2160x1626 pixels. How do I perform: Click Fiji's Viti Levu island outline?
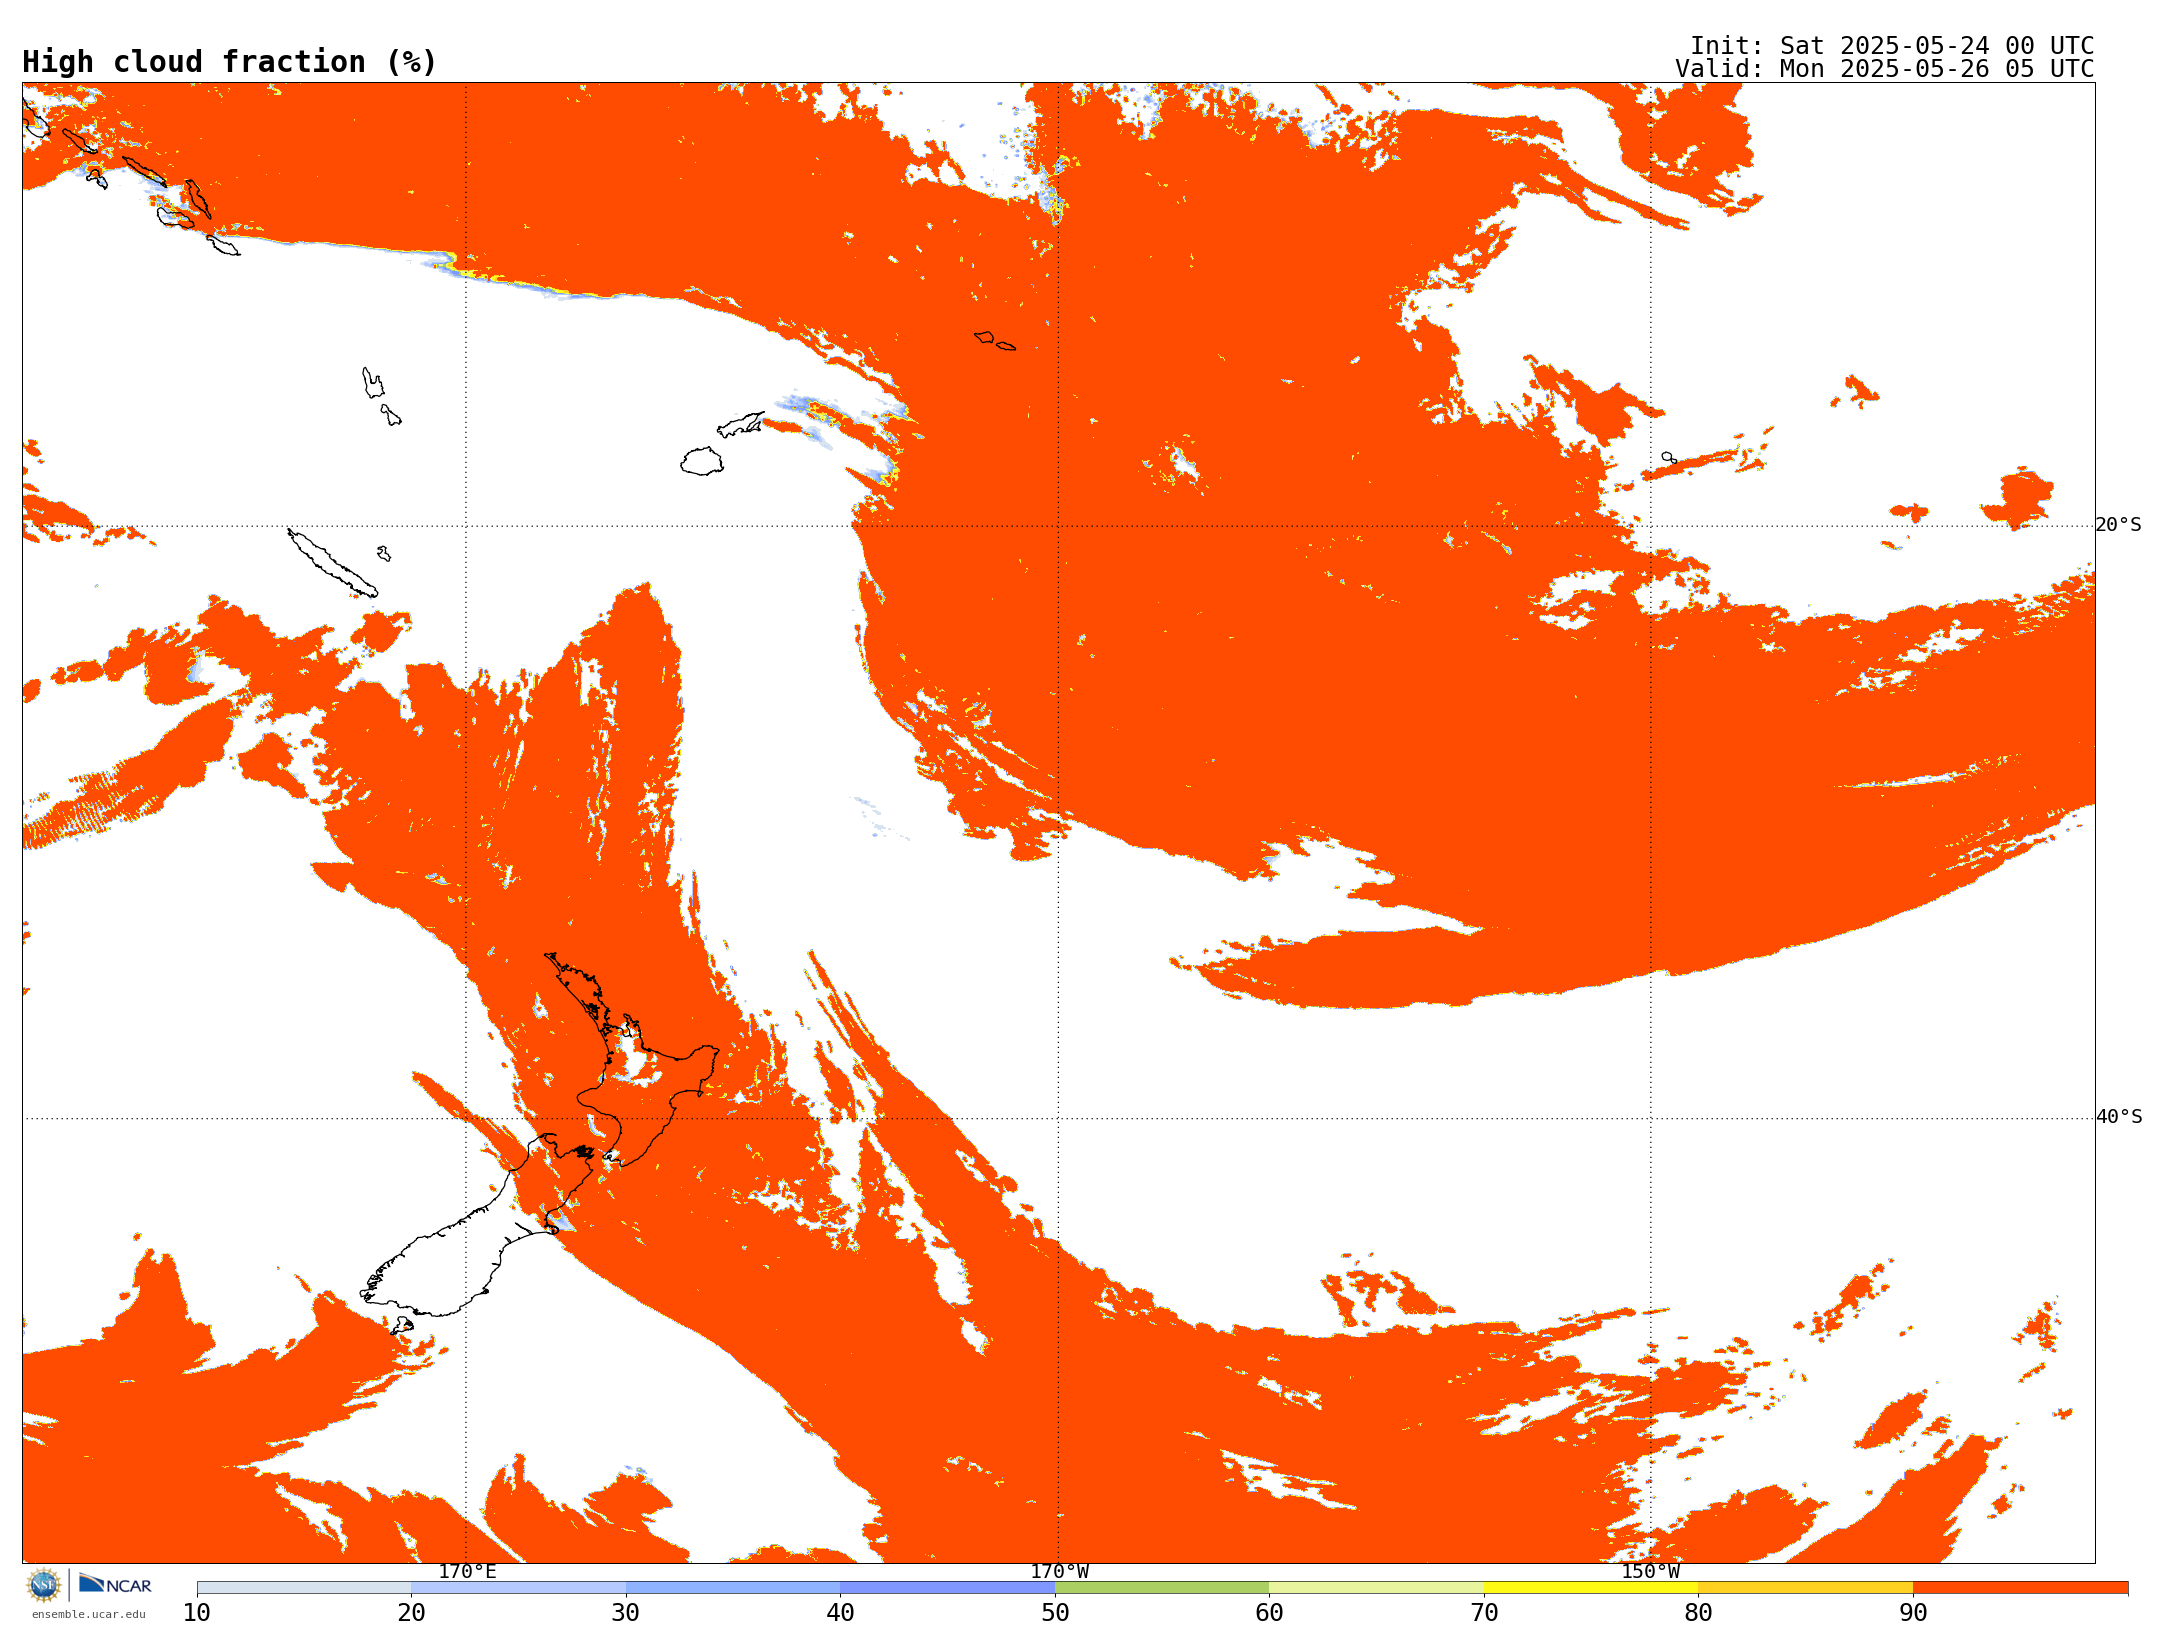(x=702, y=461)
